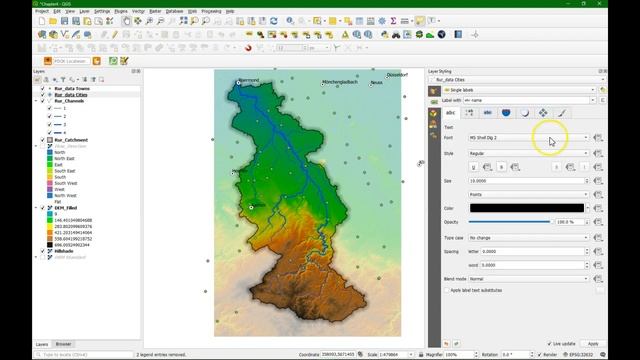Toggle visibility of Rur_data Cities layer
Viewport: 640px width, 360px height.
(42, 95)
